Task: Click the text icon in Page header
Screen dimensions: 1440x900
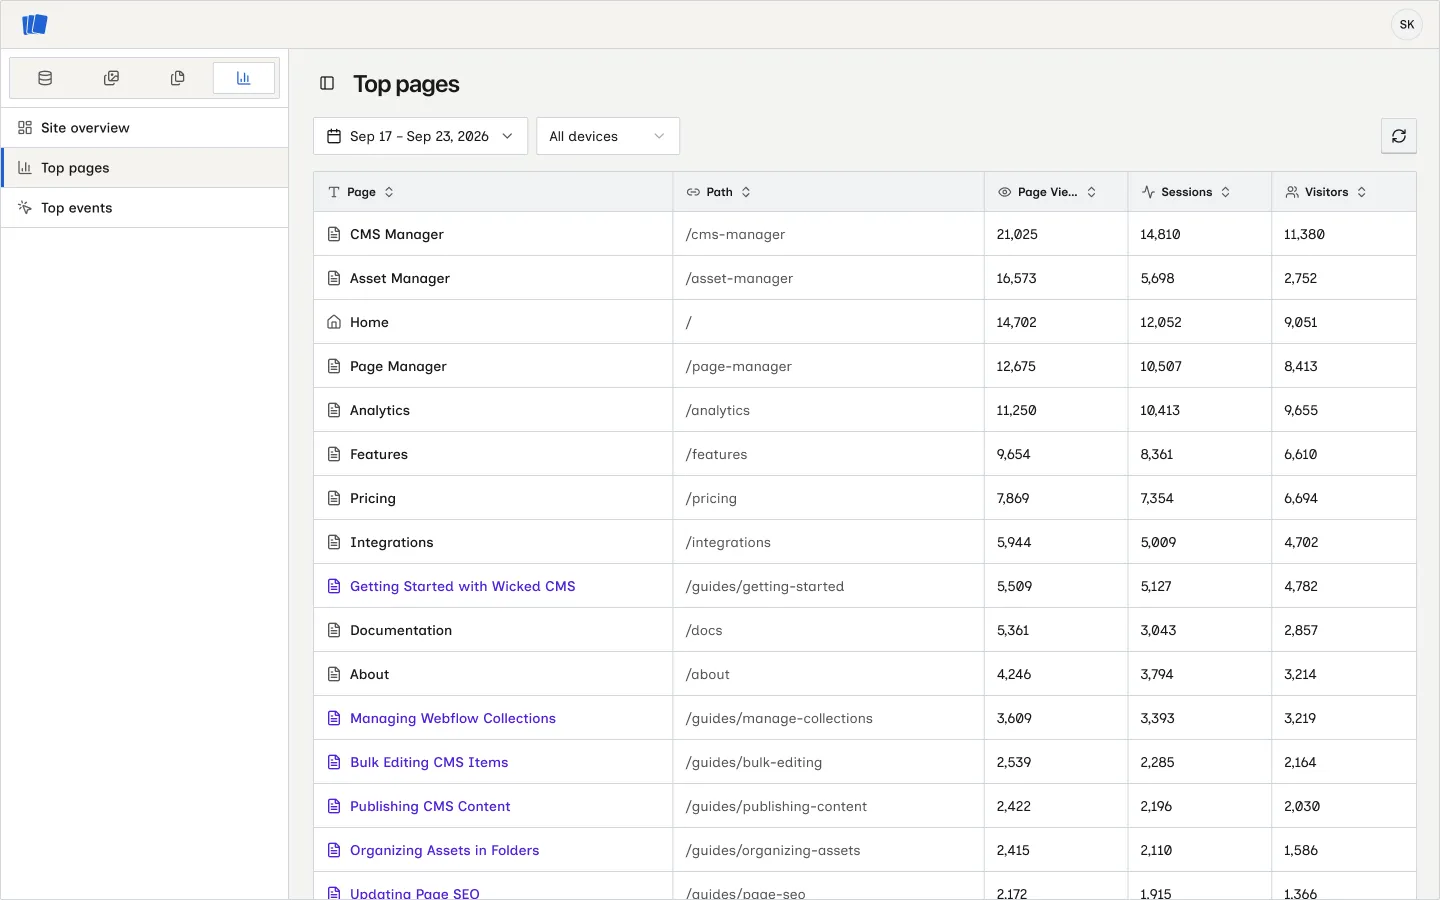Action: 334,192
